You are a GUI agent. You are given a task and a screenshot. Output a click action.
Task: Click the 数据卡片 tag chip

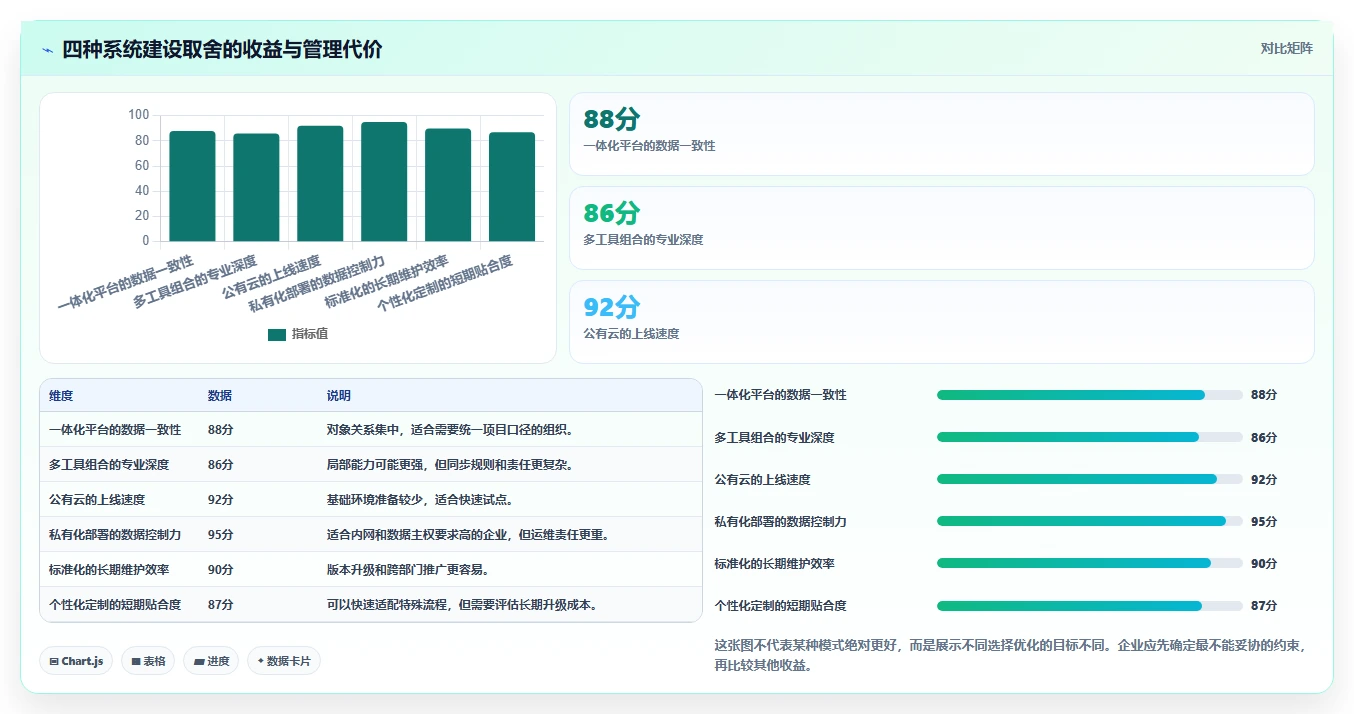284,661
